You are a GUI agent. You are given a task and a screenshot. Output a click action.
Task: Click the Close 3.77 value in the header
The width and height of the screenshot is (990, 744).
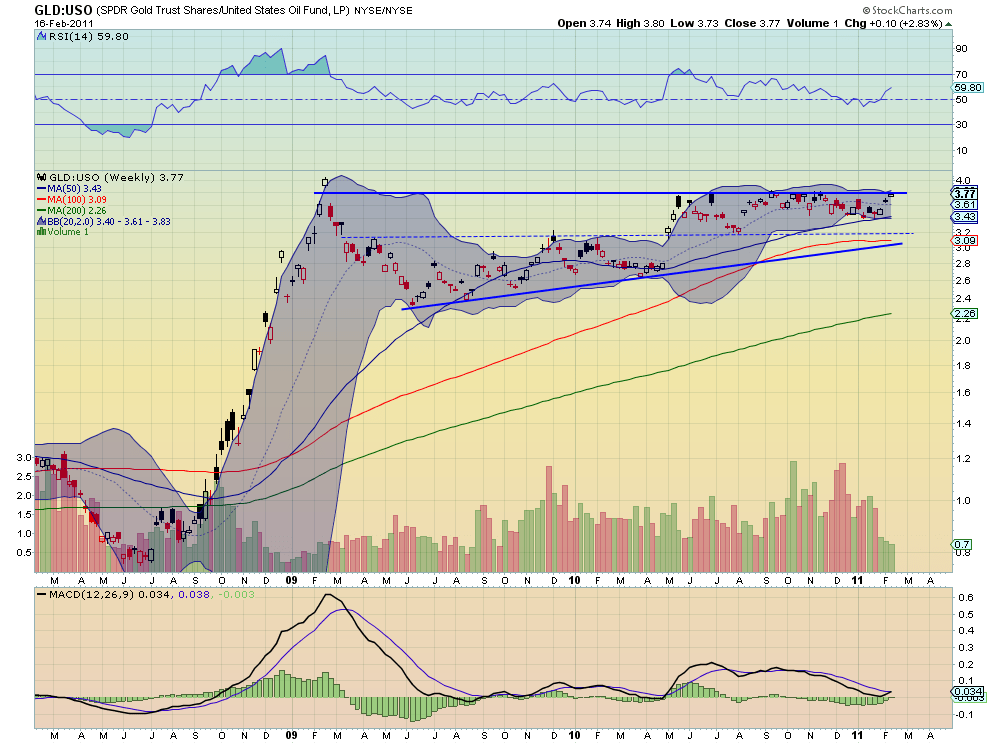pos(752,23)
